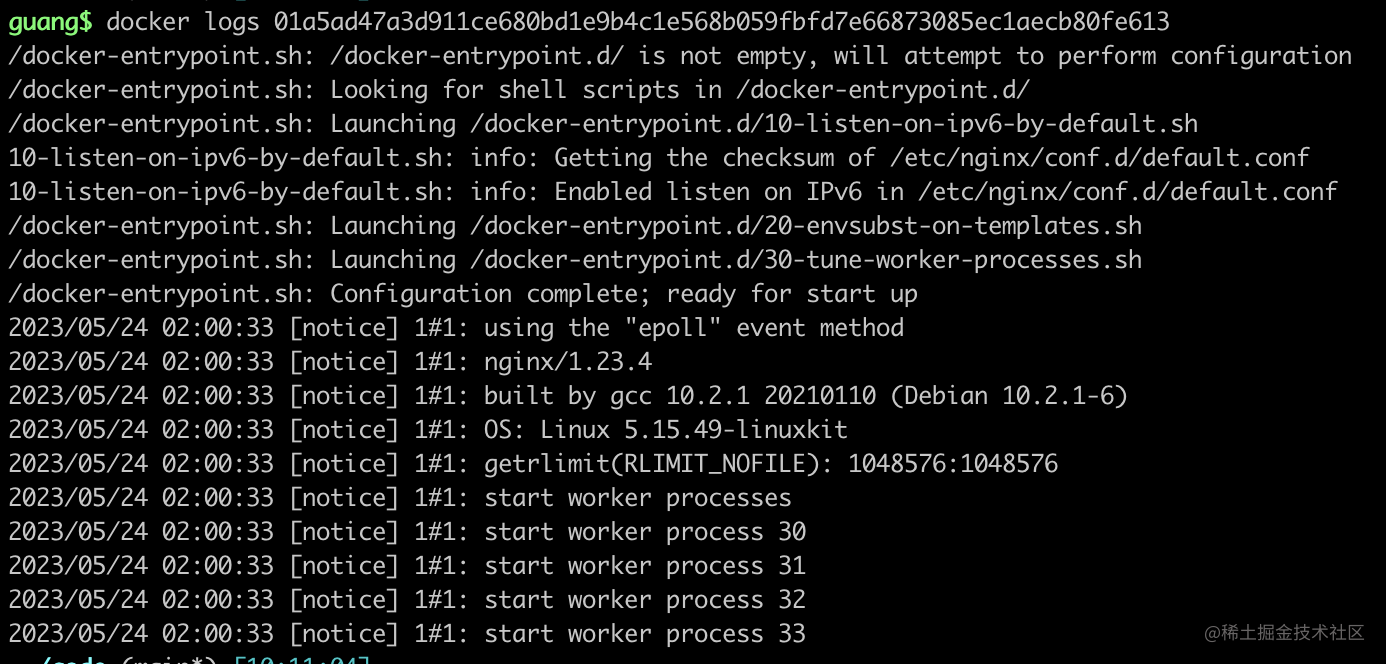This screenshot has width=1386, height=664.
Task: Click the "start worker process 30" line
Action: point(645,532)
